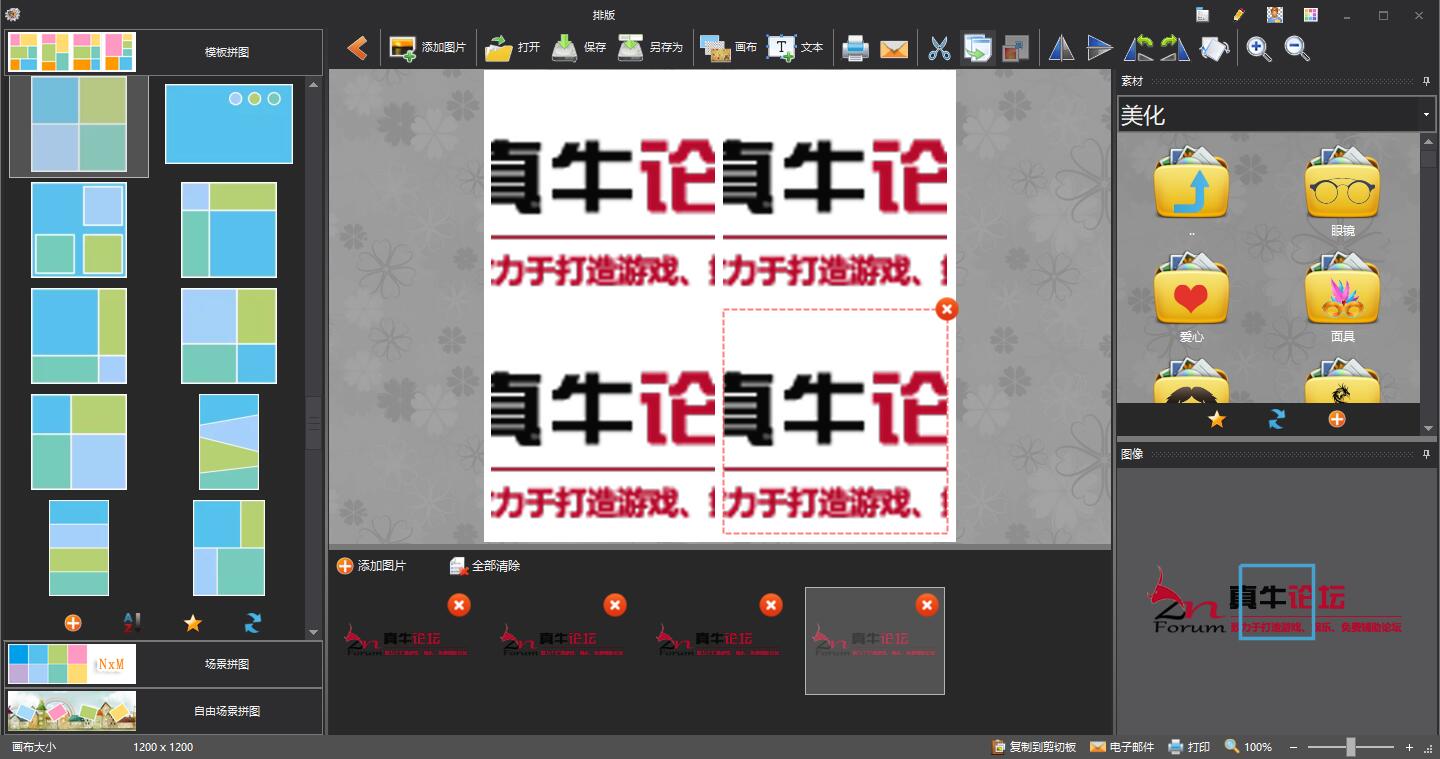This screenshot has width=1440, height=759.
Task: Flip the image vertically
Action: click(1099, 48)
